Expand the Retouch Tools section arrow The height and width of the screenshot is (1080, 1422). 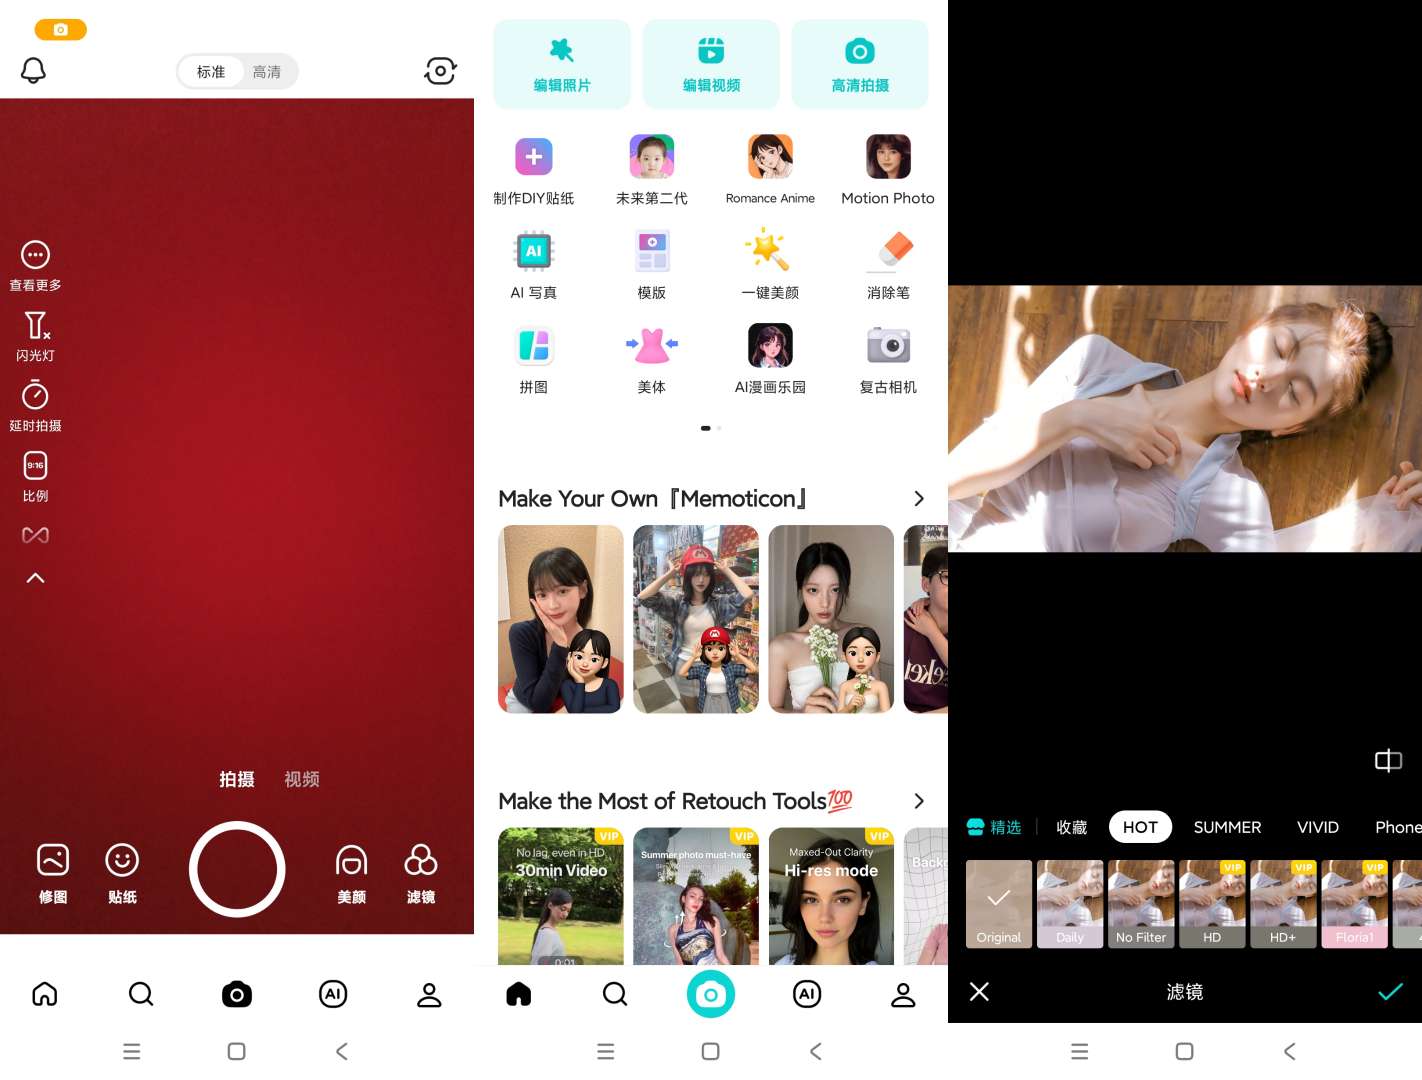[x=919, y=801]
